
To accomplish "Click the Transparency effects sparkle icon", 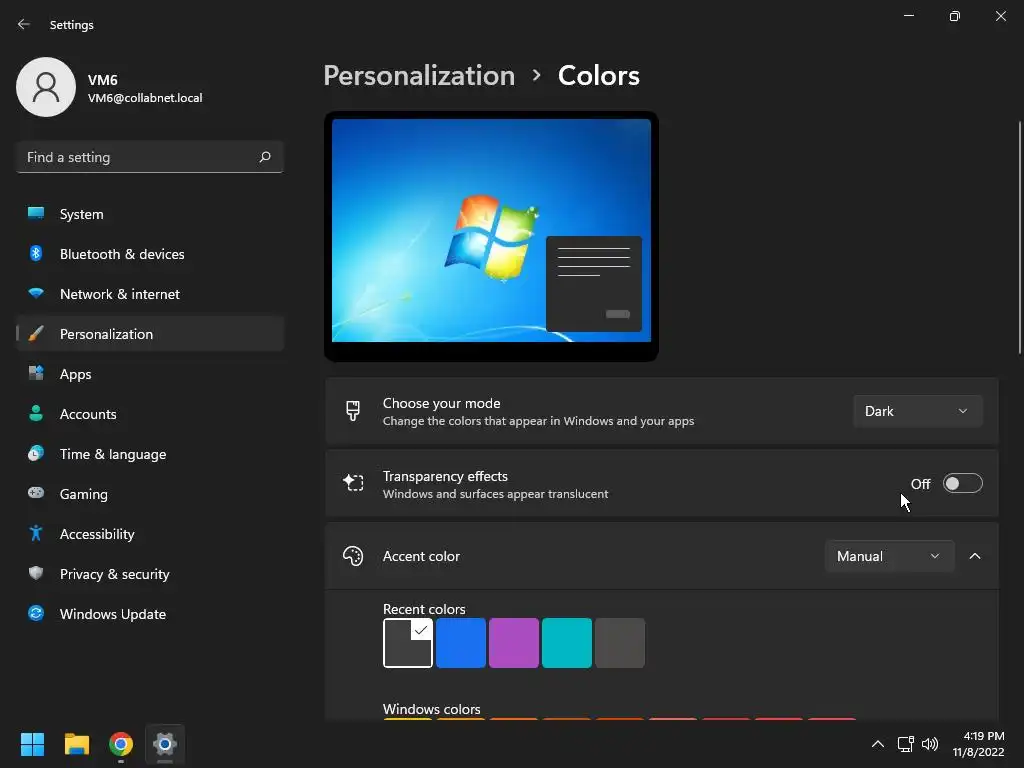I will (x=353, y=483).
